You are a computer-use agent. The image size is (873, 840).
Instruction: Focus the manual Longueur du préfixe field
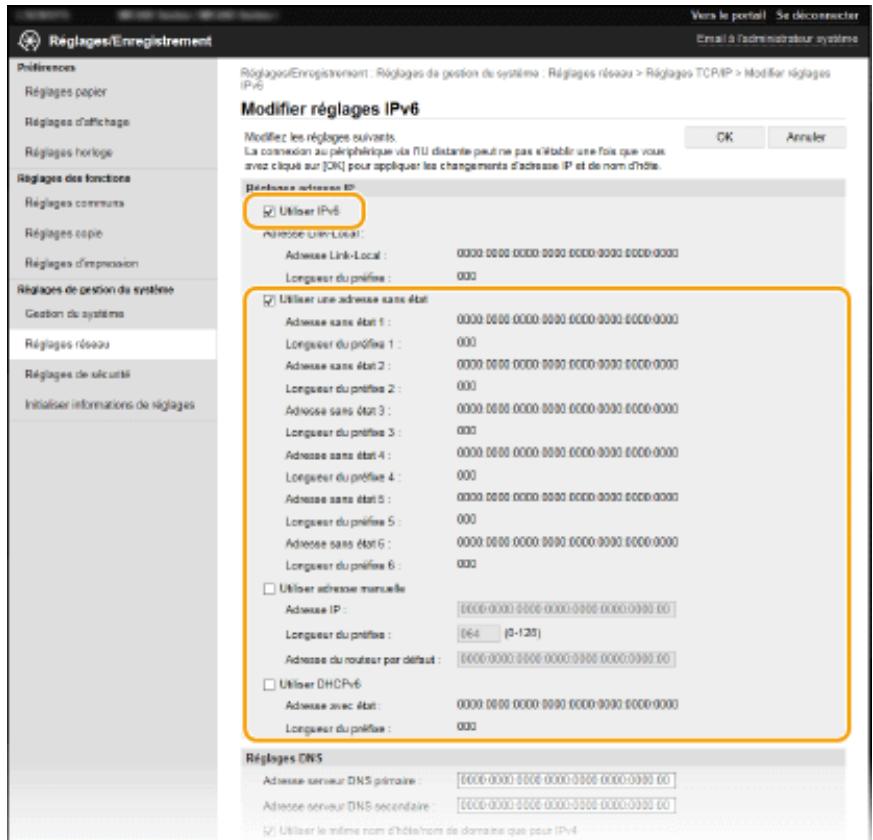(478, 633)
